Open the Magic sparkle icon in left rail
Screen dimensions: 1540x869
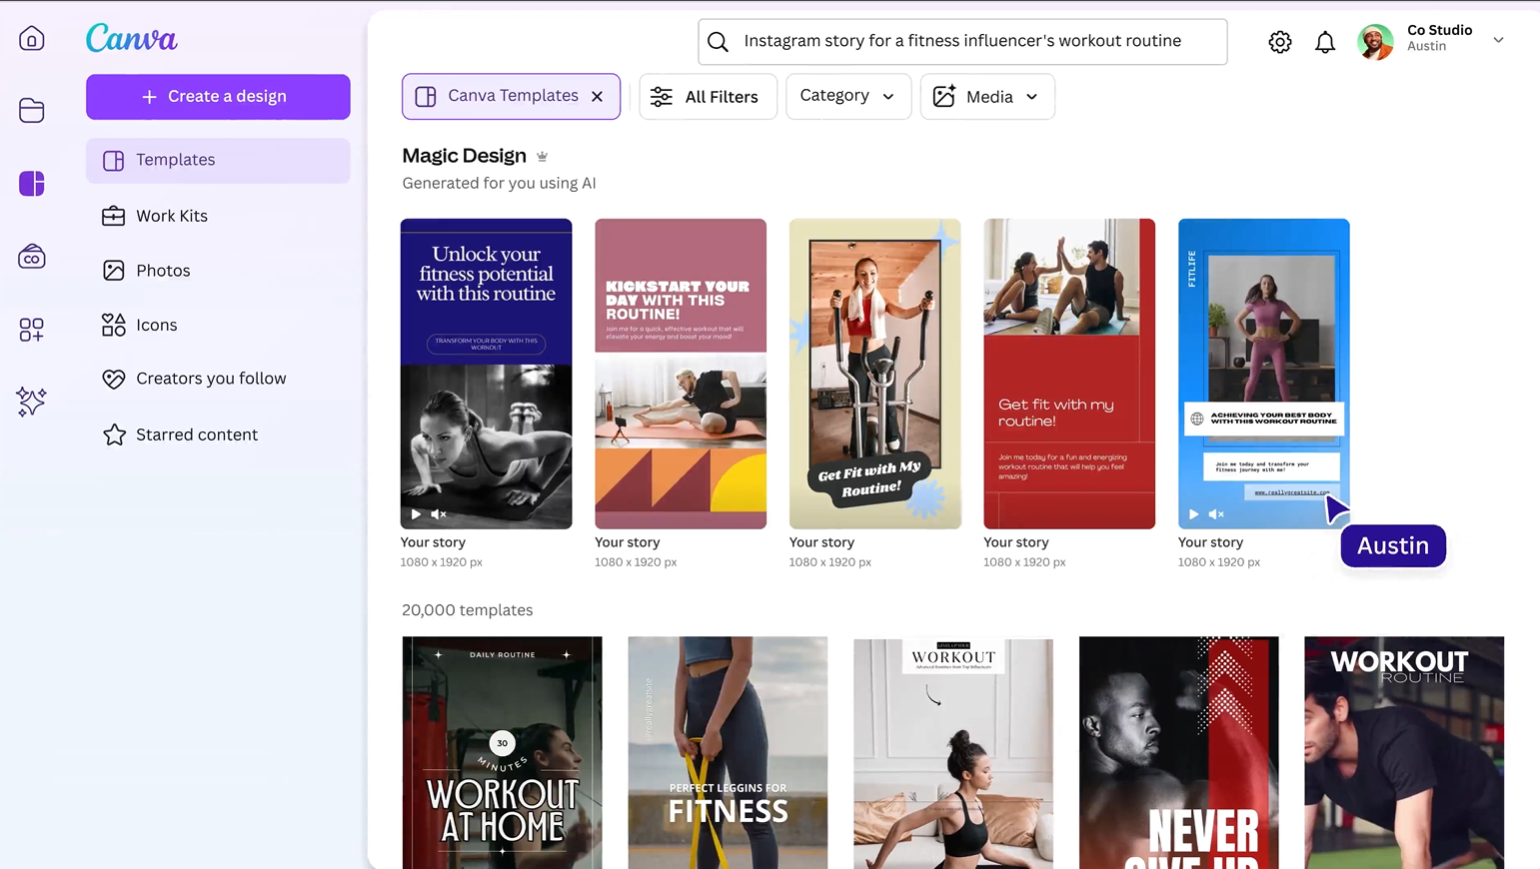pyautogui.click(x=32, y=402)
